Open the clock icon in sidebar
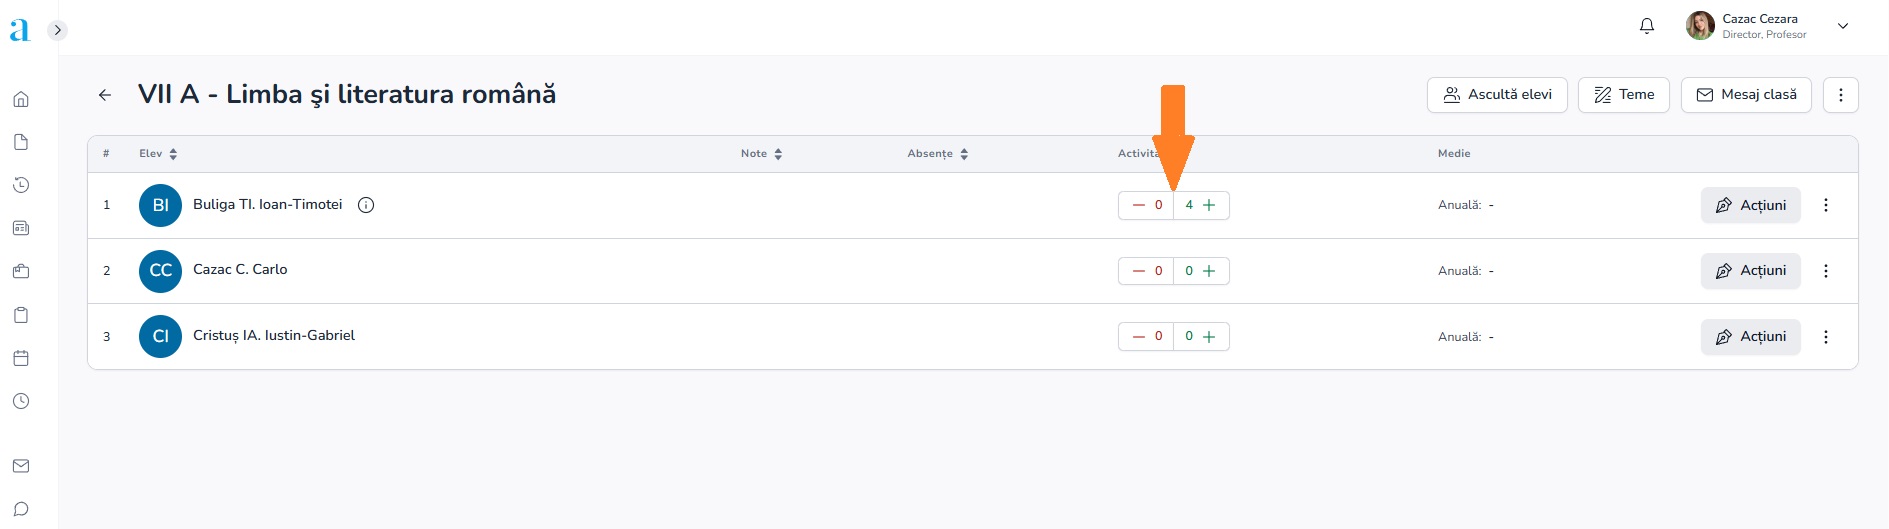This screenshot has width=1889, height=529. [x=21, y=401]
